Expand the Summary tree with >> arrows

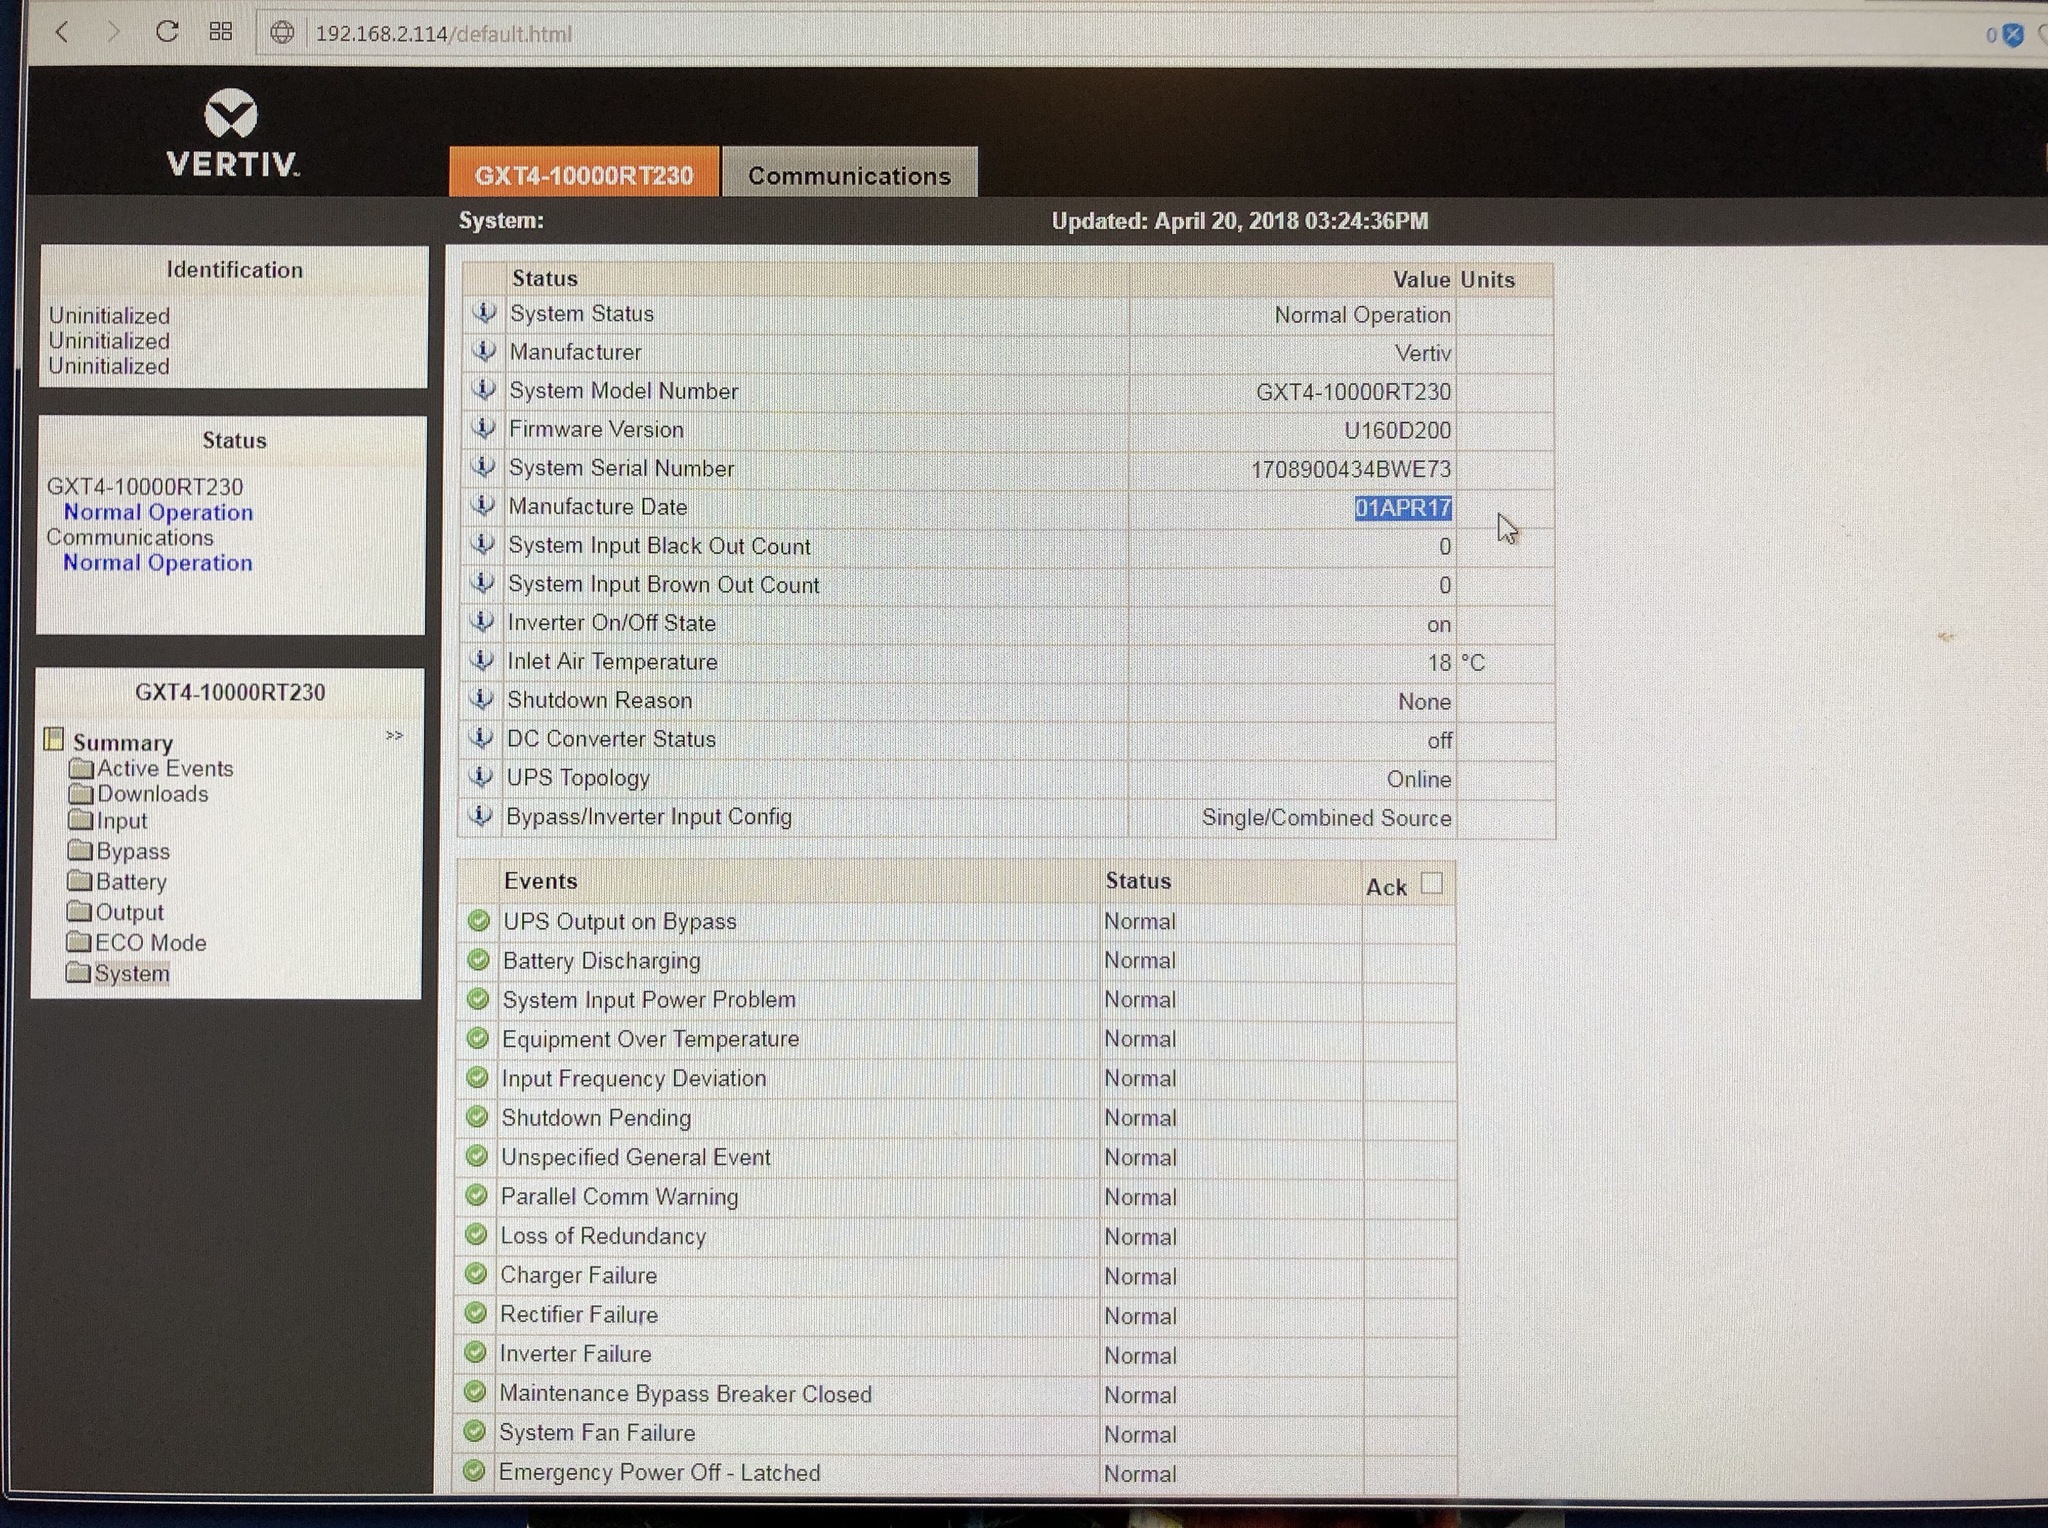pyautogui.click(x=395, y=736)
